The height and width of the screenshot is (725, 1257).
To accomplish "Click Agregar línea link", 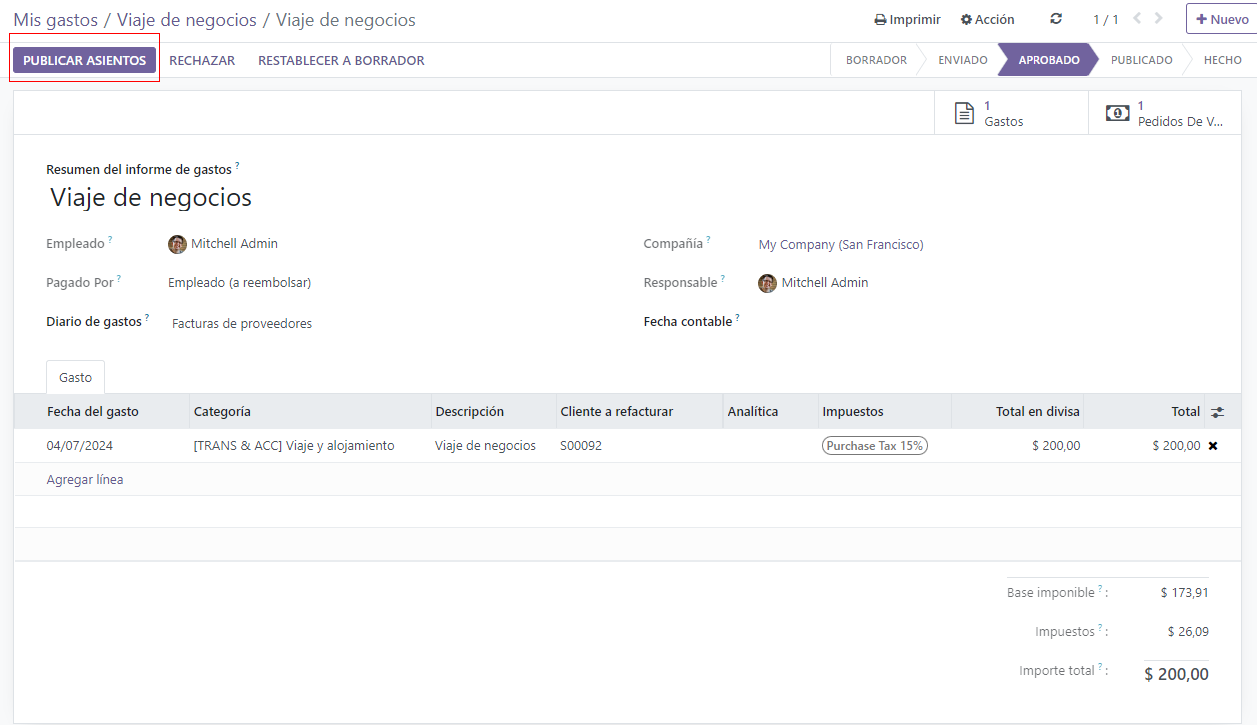I will click(85, 479).
